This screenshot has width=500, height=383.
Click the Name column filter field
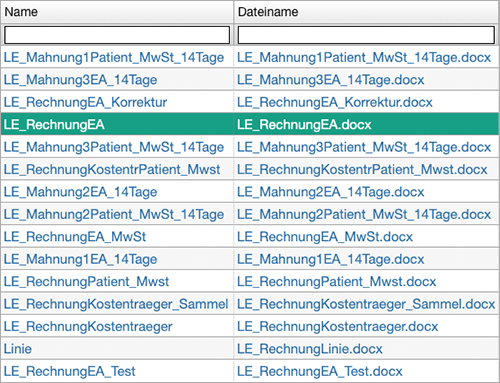point(117,35)
